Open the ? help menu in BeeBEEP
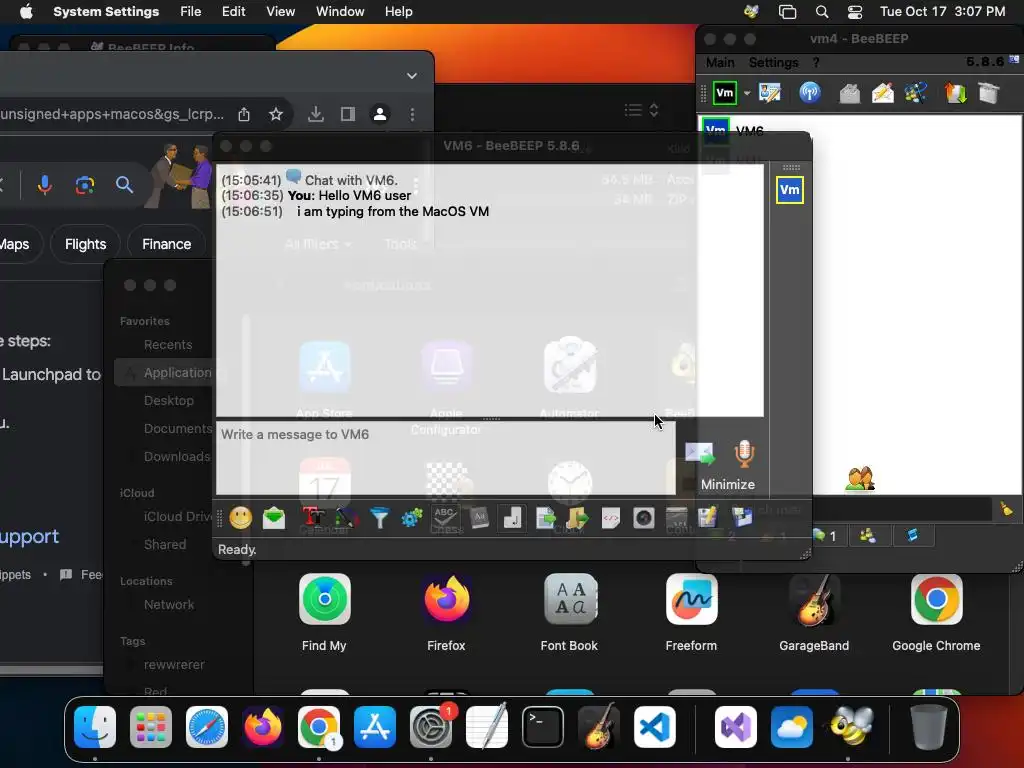This screenshot has height=768, width=1024. coord(816,62)
